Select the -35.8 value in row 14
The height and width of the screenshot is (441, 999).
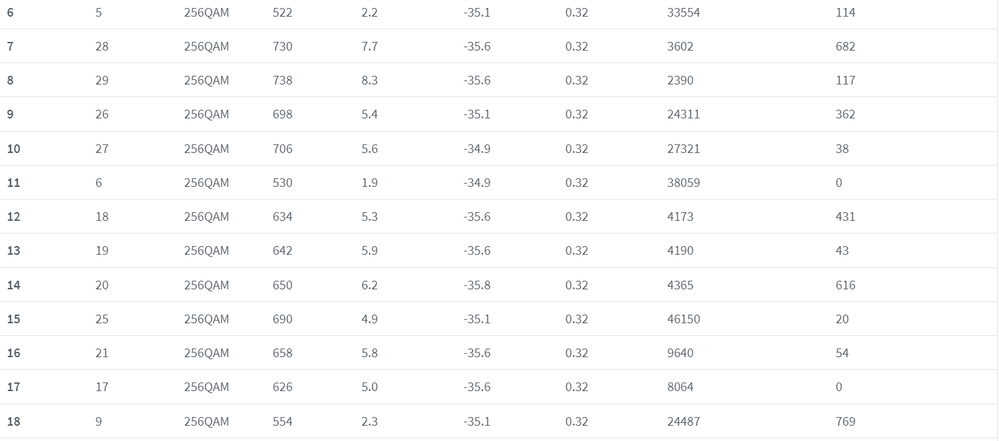(x=477, y=285)
